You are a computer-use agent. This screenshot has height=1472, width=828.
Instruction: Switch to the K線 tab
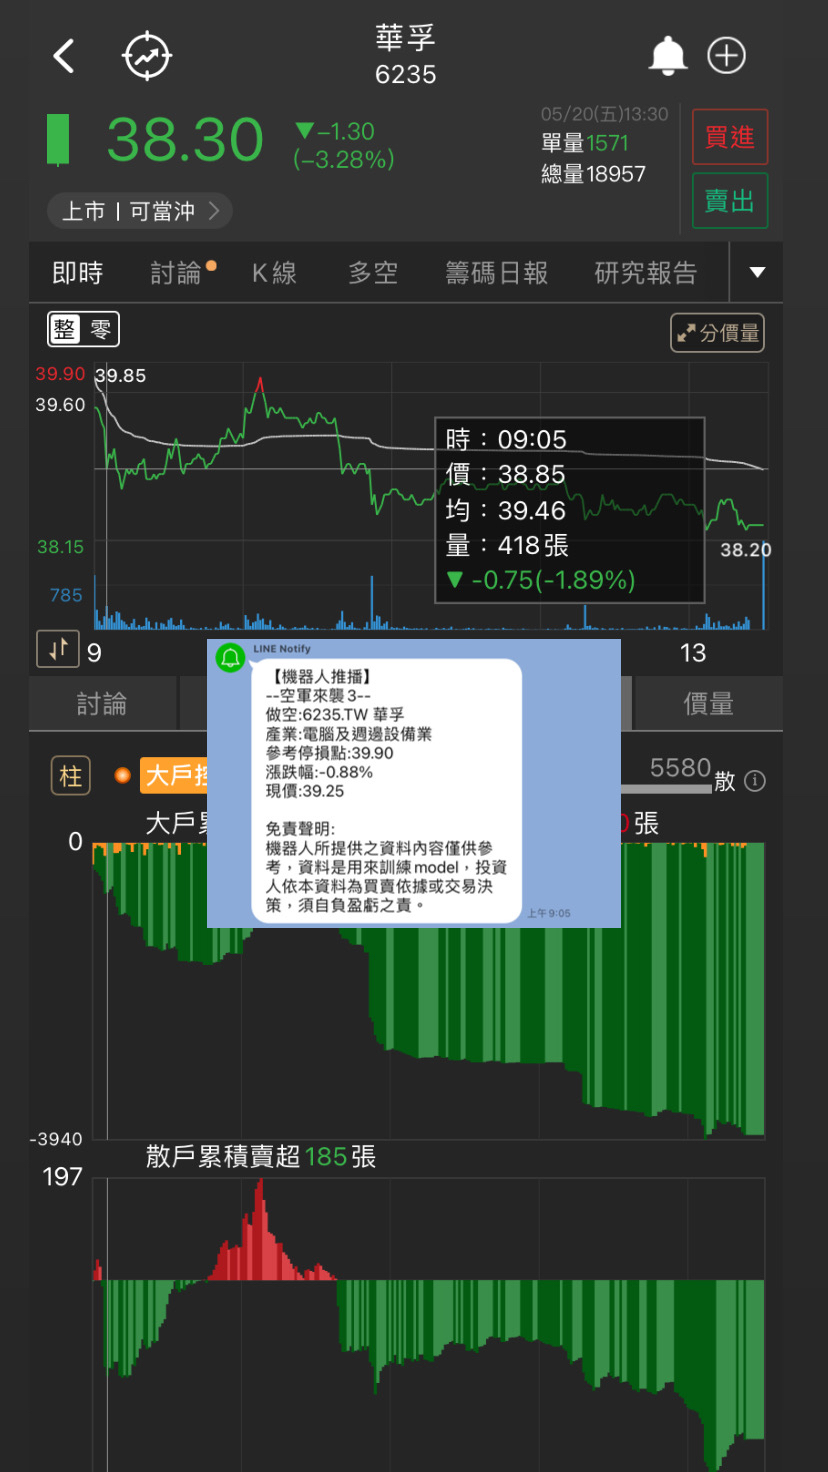click(x=274, y=273)
